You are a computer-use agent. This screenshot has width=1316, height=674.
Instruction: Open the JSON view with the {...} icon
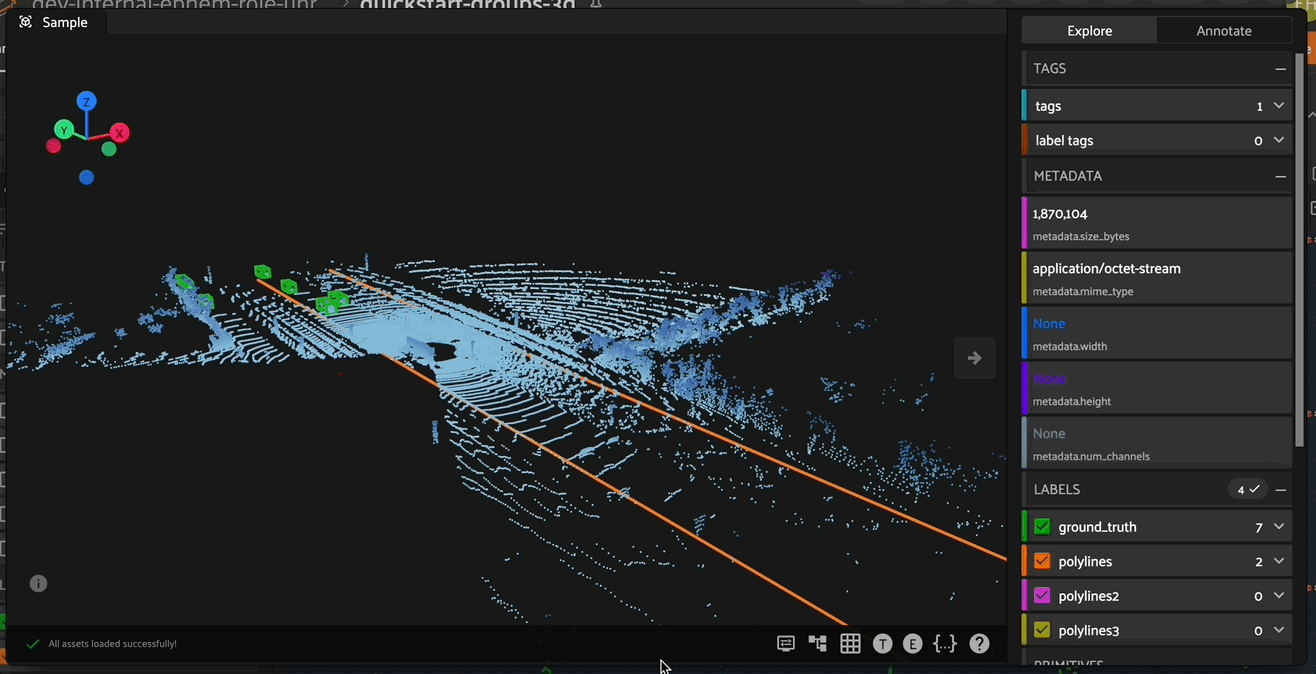945,643
